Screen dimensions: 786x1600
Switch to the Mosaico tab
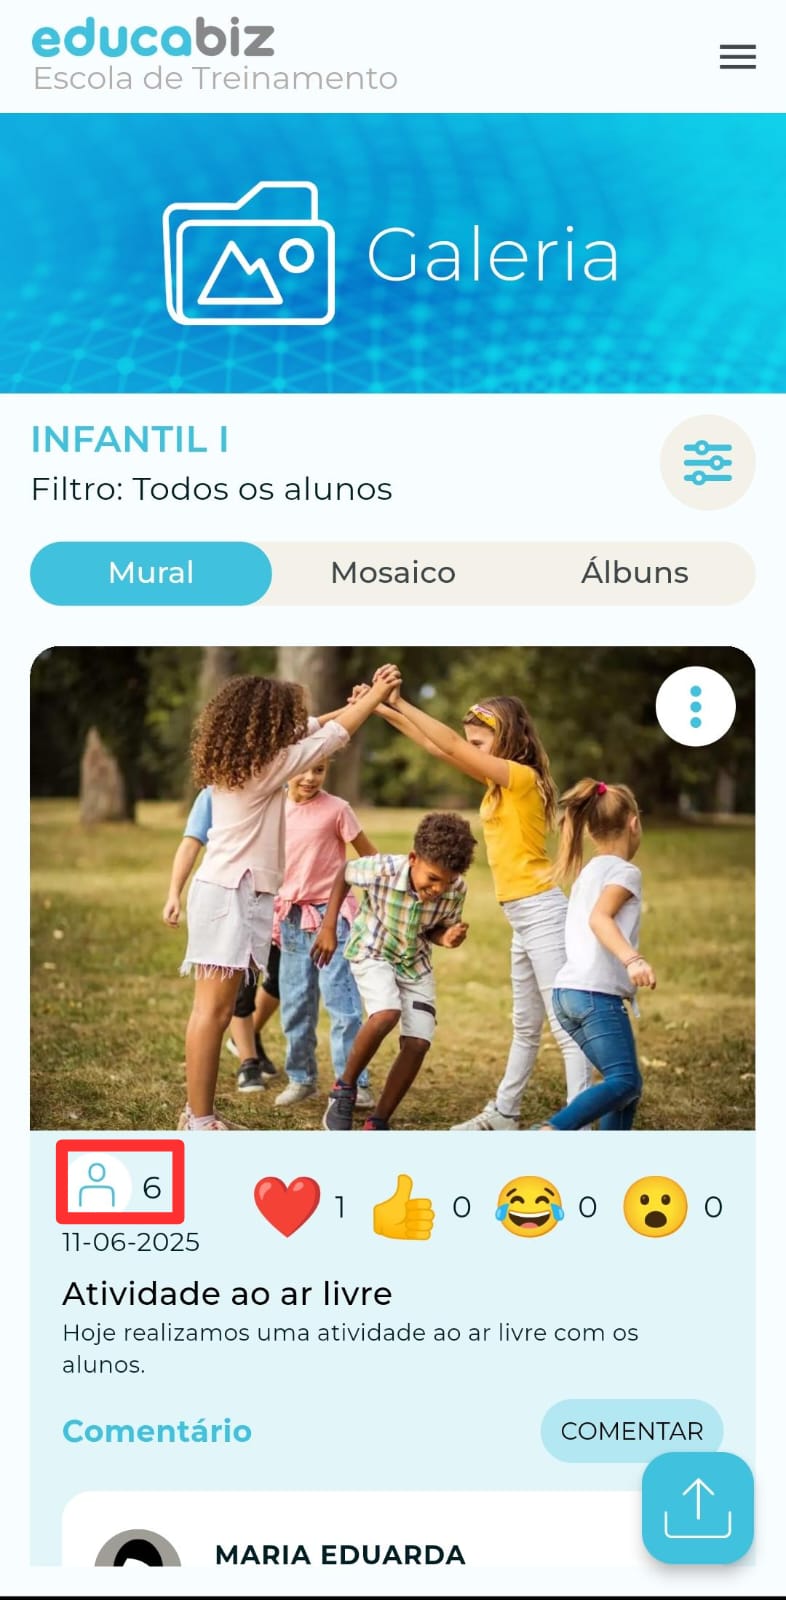[x=393, y=573]
